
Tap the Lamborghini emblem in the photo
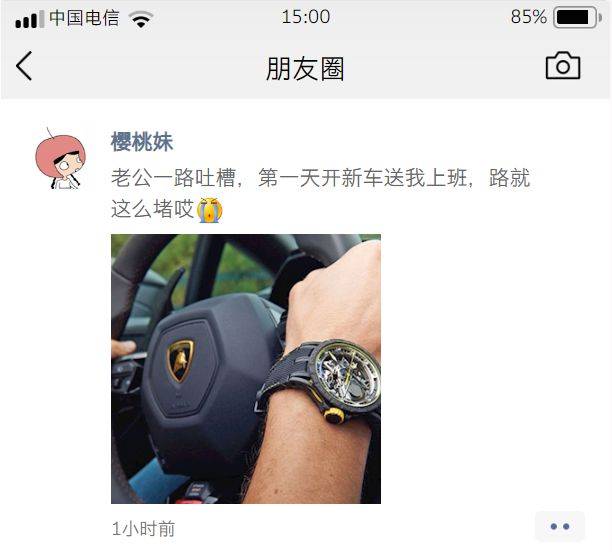point(180,360)
